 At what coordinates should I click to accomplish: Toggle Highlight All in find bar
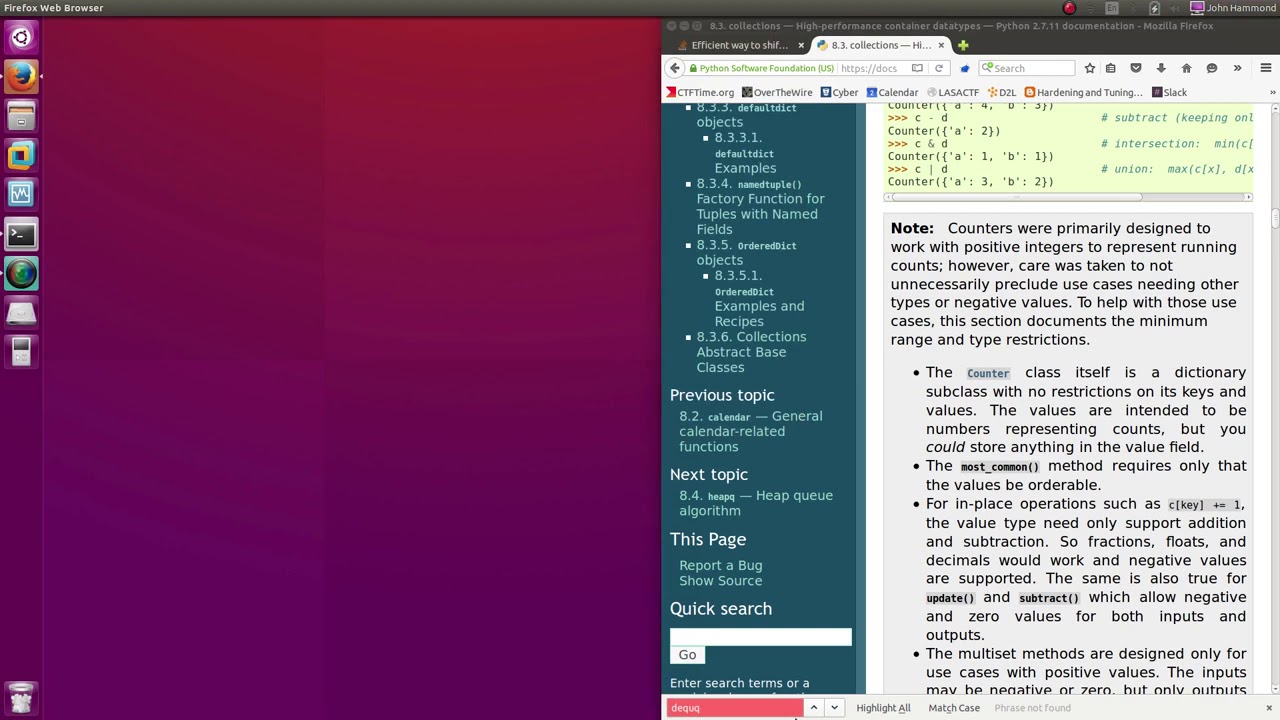(x=883, y=708)
